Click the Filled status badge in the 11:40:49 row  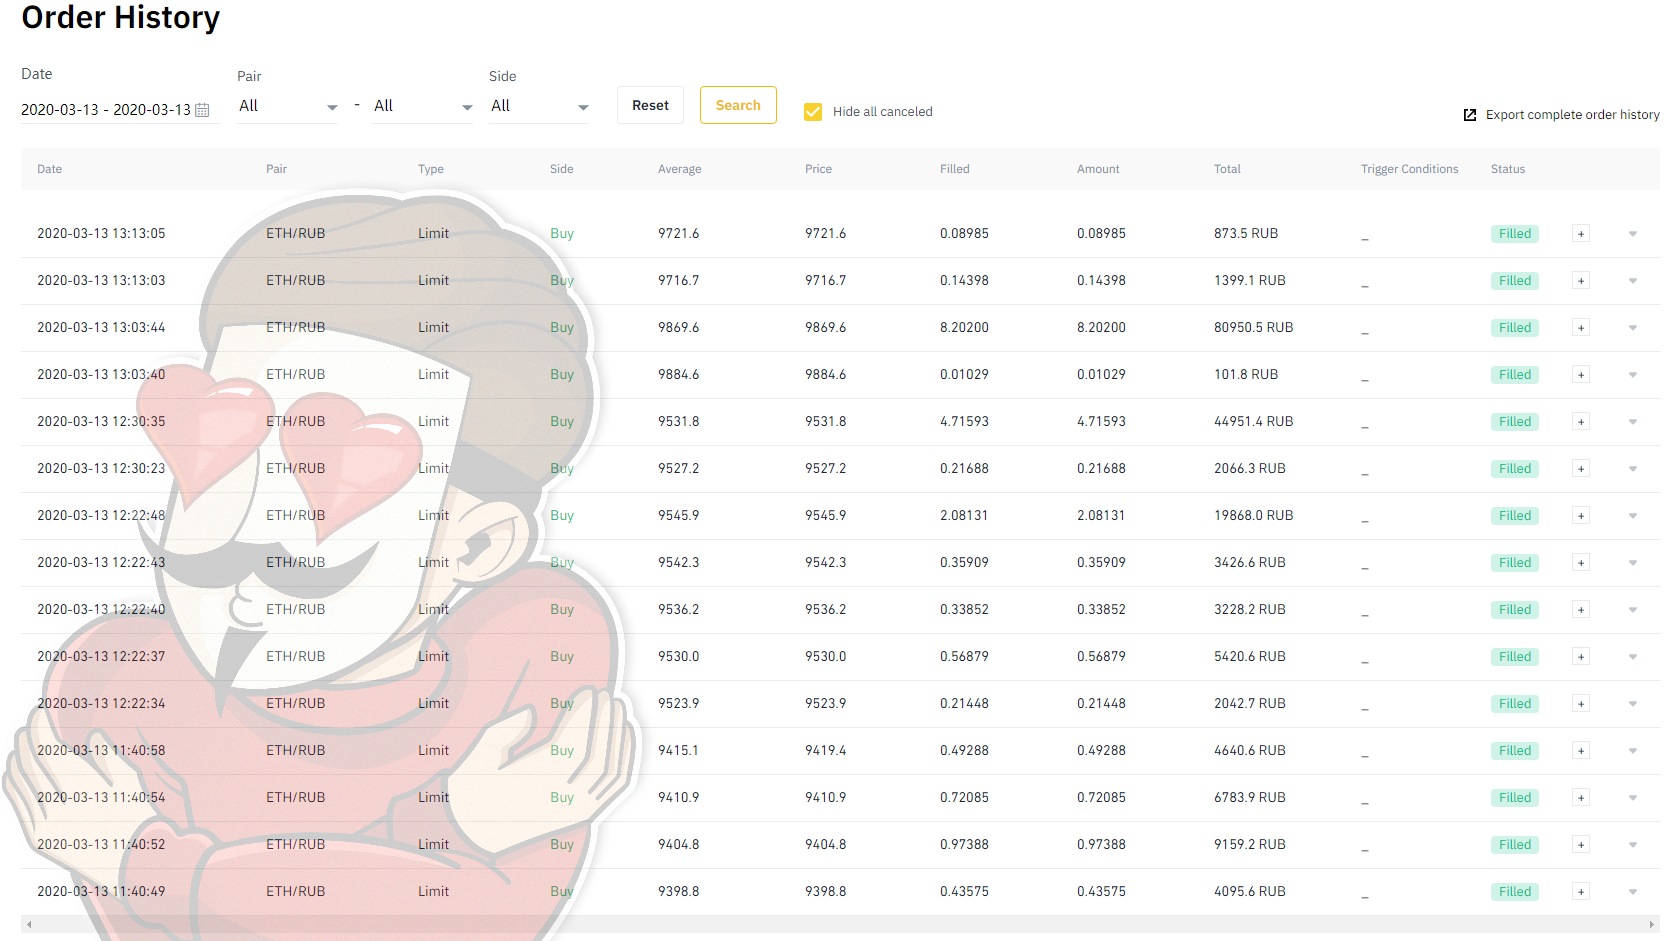(1515, 892)
